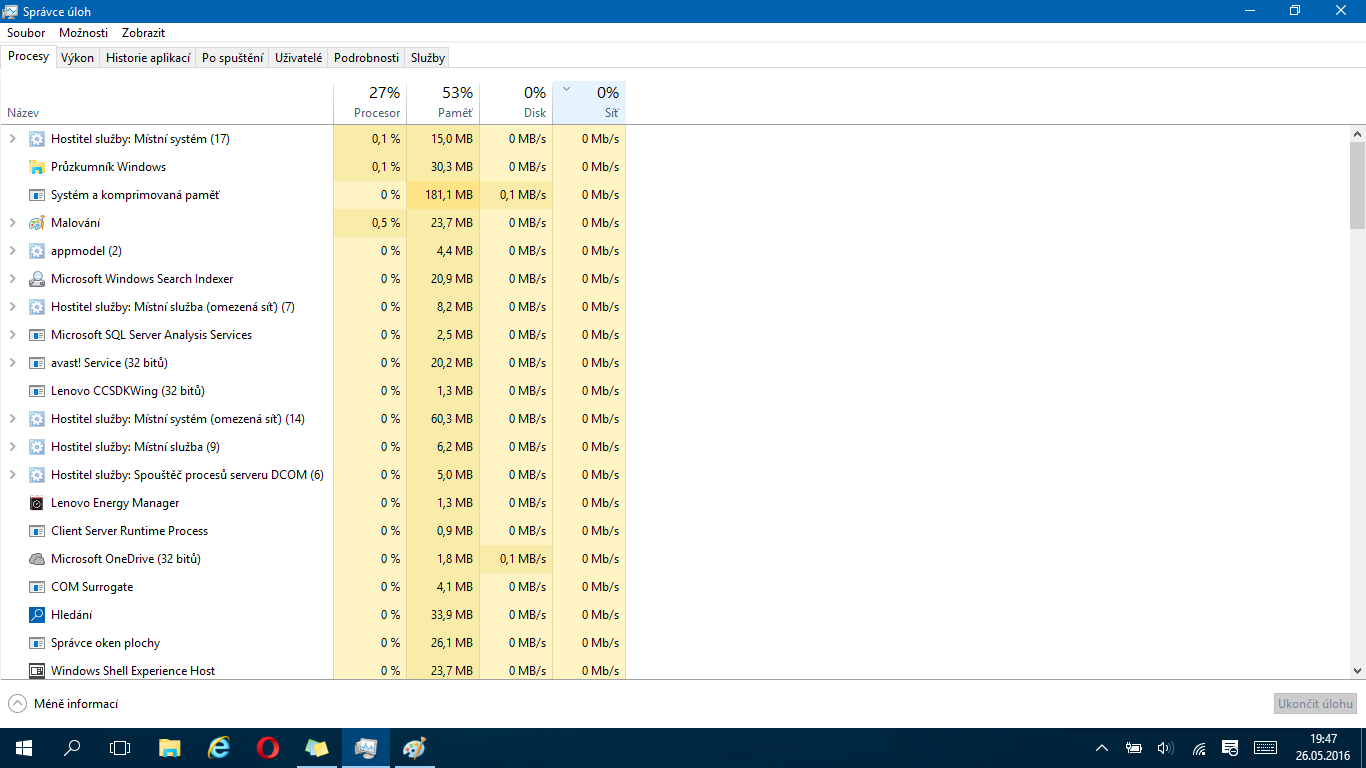Click the process list scrollbar thumb
Screen dimensions: 1366x768
point(1357,185)
